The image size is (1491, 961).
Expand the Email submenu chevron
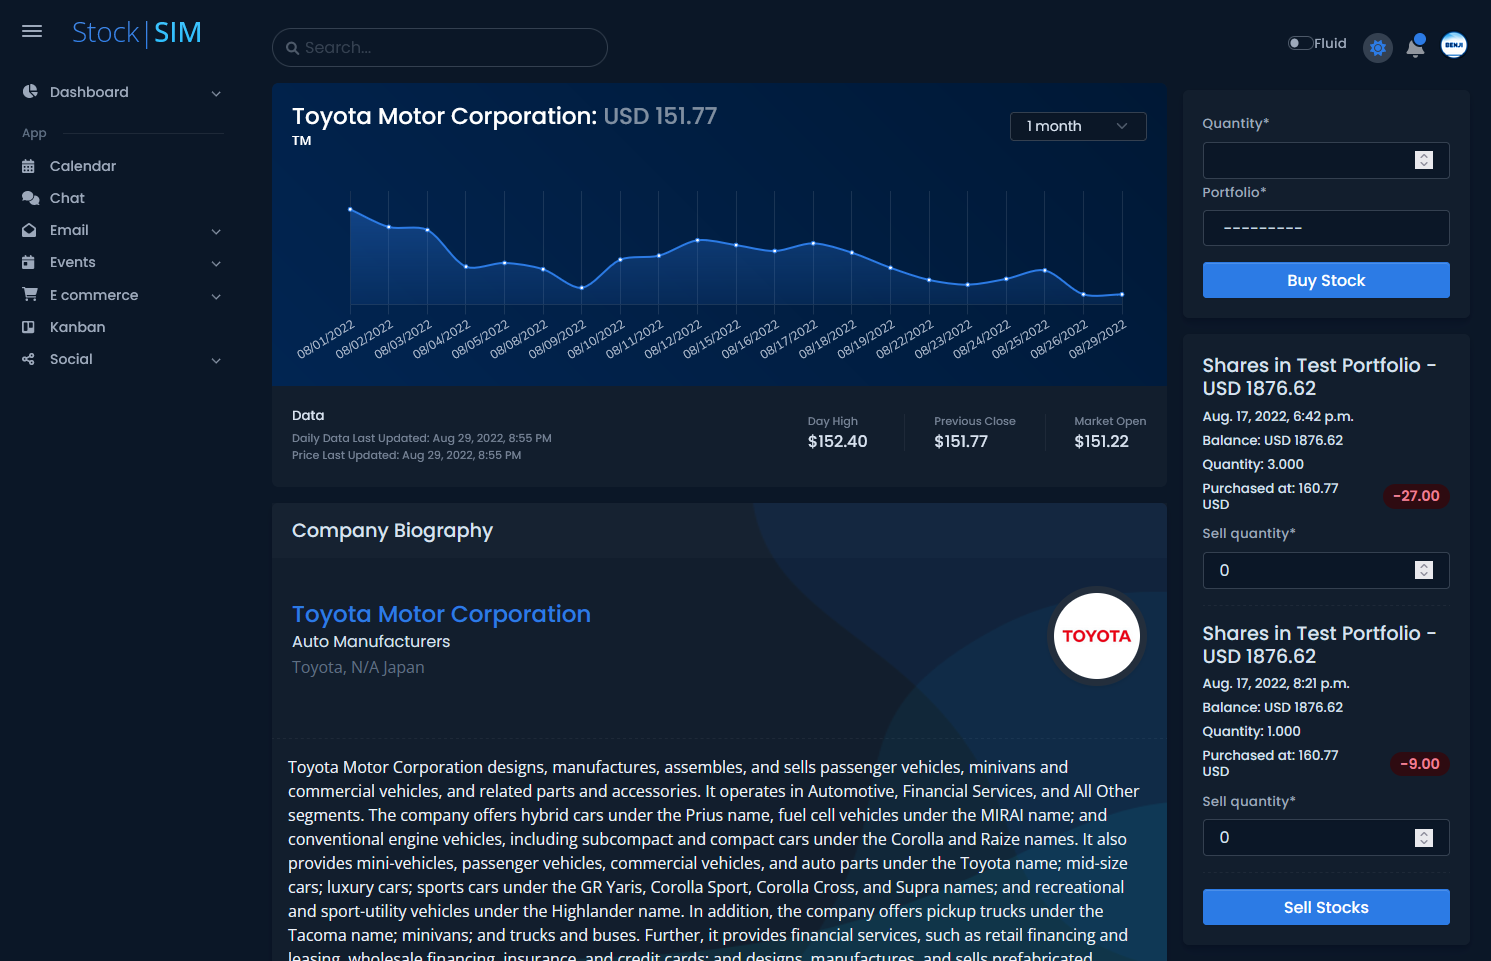click(216, 231)
